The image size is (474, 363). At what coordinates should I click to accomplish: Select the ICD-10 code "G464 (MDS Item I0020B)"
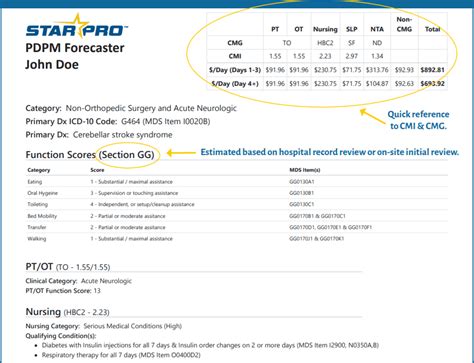coord(166,122)
